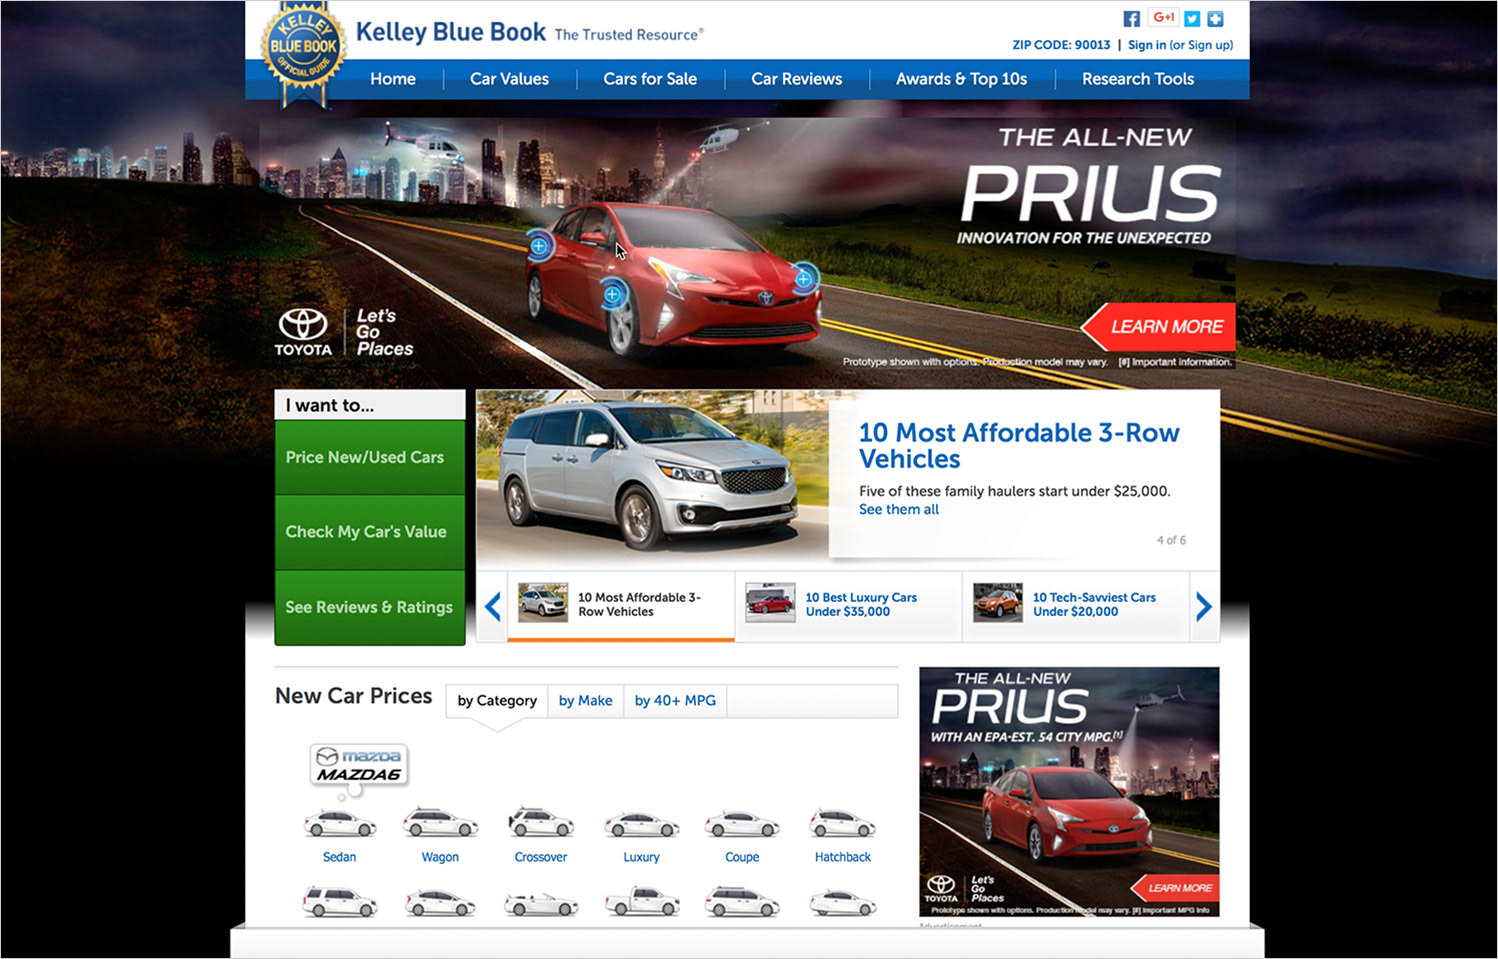Select the convertible car icon
This screenshot has height=959, width=1498.
click(541, 904)
